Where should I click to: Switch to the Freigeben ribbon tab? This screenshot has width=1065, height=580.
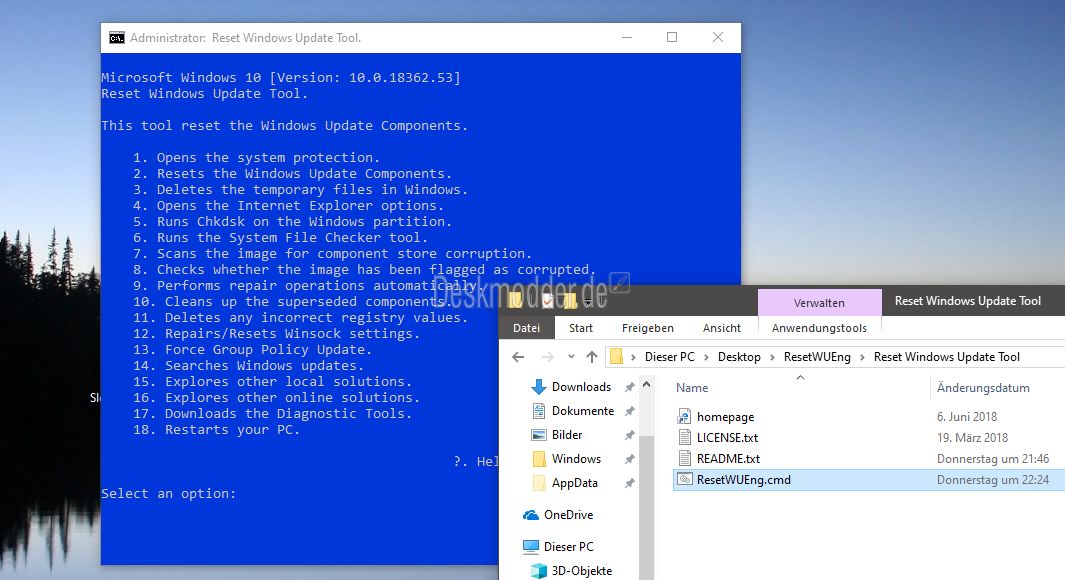(648, 328)
